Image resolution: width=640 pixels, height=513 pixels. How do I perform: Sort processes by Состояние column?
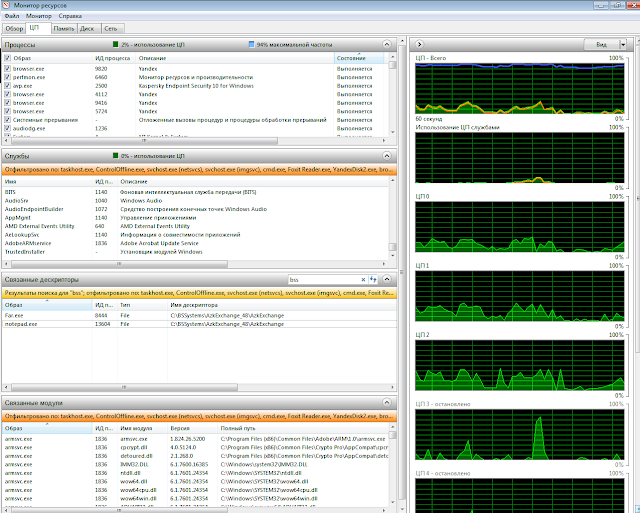(359, 58)
